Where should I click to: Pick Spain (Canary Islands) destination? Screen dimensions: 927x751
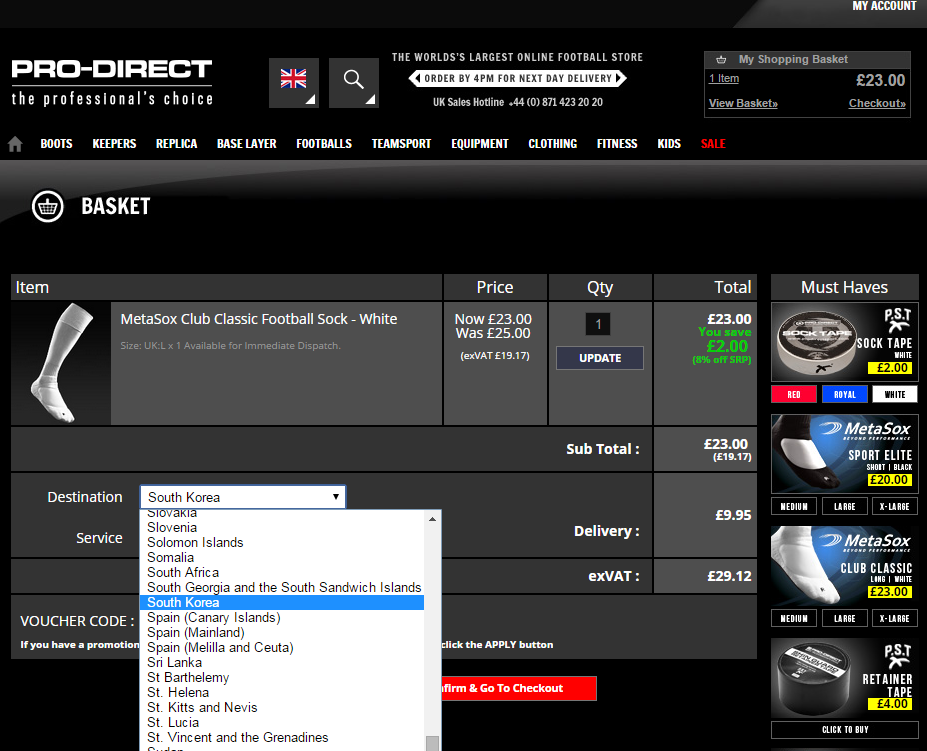pyautogui.click(x=281, y=618)
